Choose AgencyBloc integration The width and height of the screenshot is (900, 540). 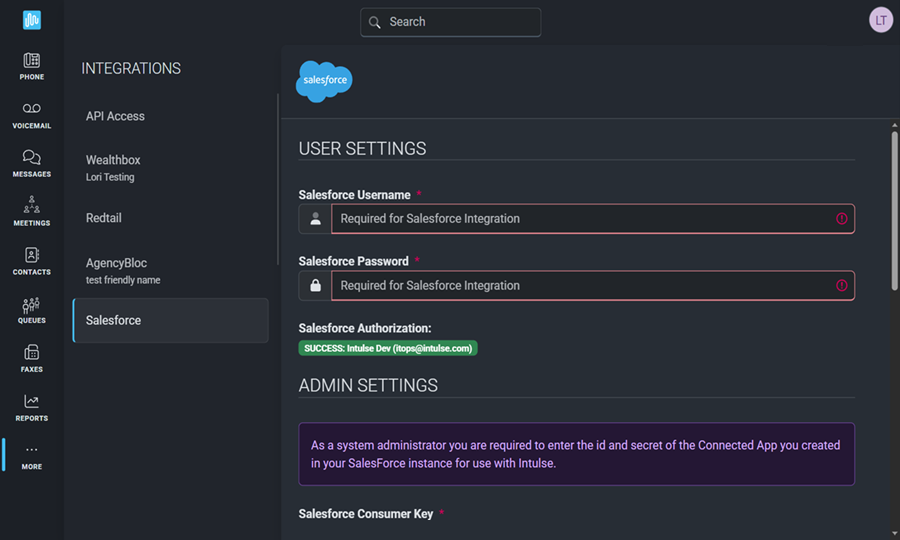click(x=116, y=270)
